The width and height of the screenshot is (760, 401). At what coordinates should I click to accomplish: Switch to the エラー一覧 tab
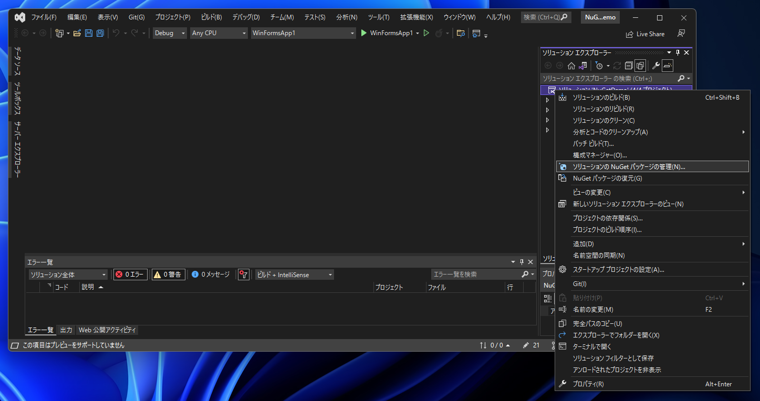click(40, 330)
